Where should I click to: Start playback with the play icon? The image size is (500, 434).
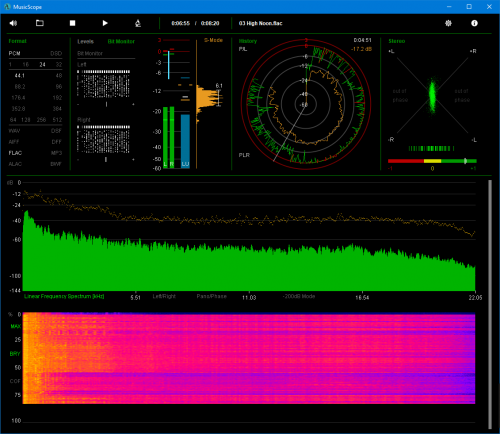click(105, 23)
